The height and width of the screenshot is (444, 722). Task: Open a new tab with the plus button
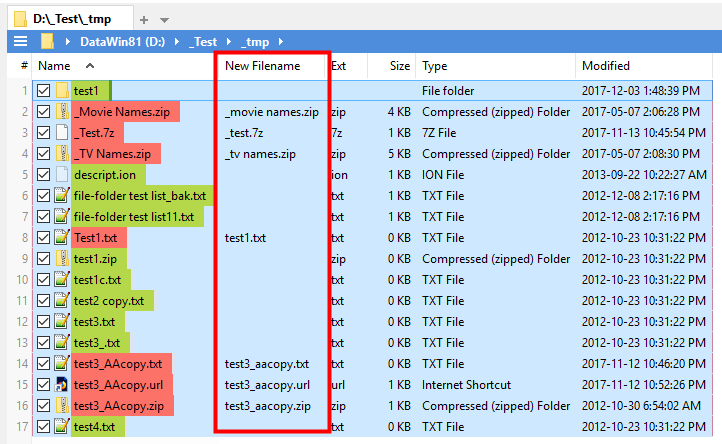pyautogui.click(x=144, y=20)
